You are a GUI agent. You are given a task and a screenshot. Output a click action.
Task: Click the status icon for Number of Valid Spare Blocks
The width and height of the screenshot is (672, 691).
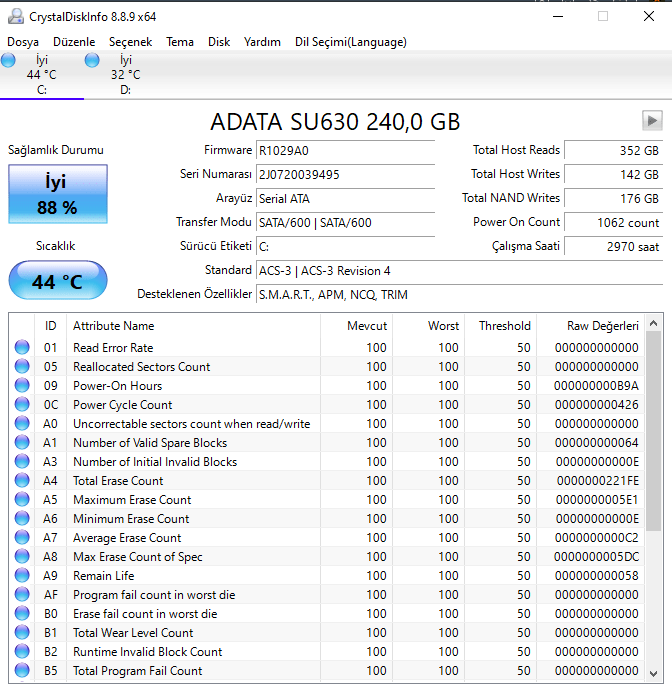(x=22, y=442)
